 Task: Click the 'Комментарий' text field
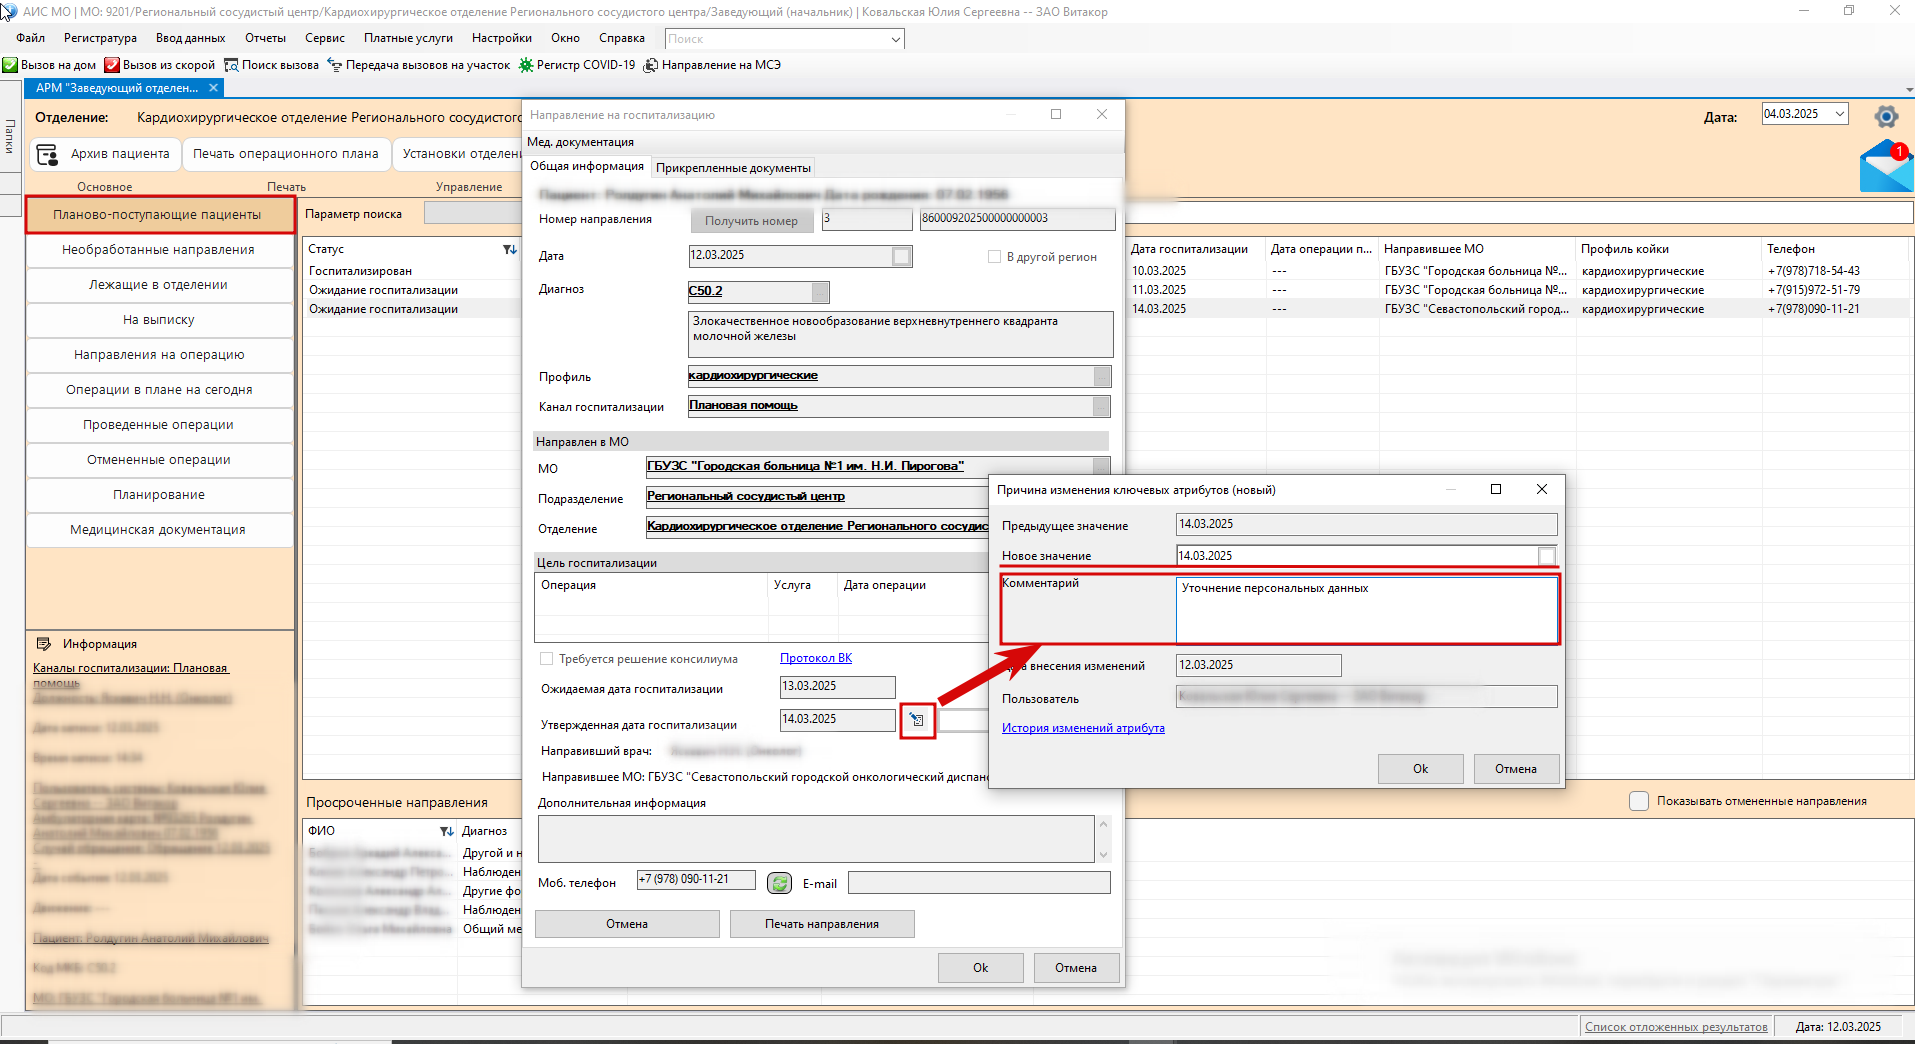[1366, 609]
